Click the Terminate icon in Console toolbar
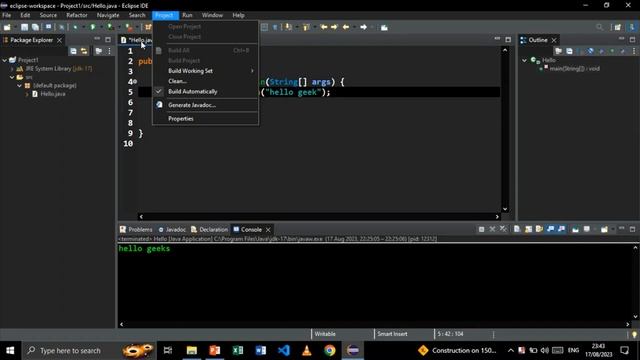This screenshot has width=640, height=360. click(482, 229)
